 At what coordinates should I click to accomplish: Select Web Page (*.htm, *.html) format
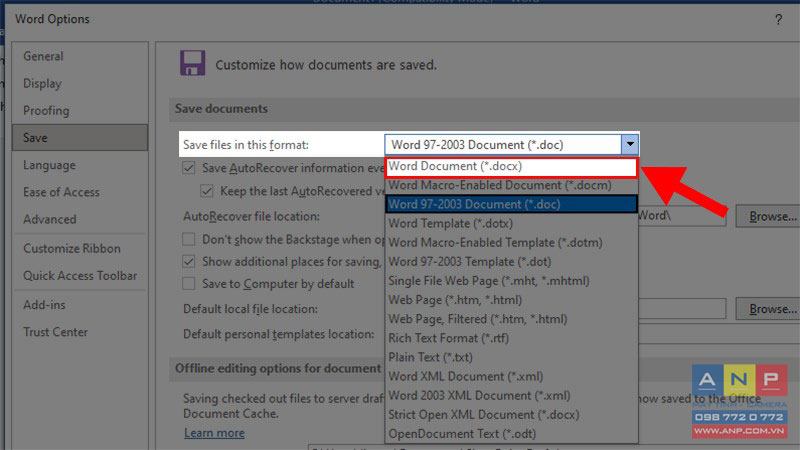click(512, 300)
